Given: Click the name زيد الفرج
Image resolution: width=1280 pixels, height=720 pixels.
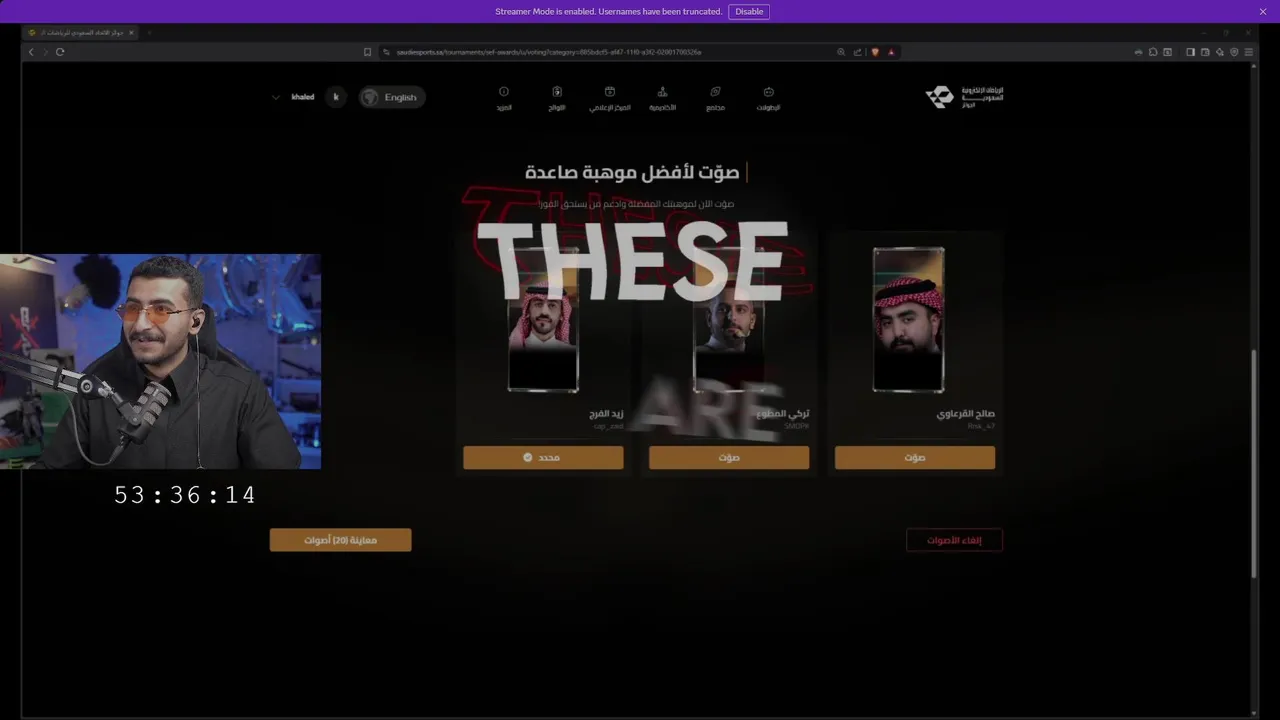Looking at the screenshot, I should click(606, 413).
